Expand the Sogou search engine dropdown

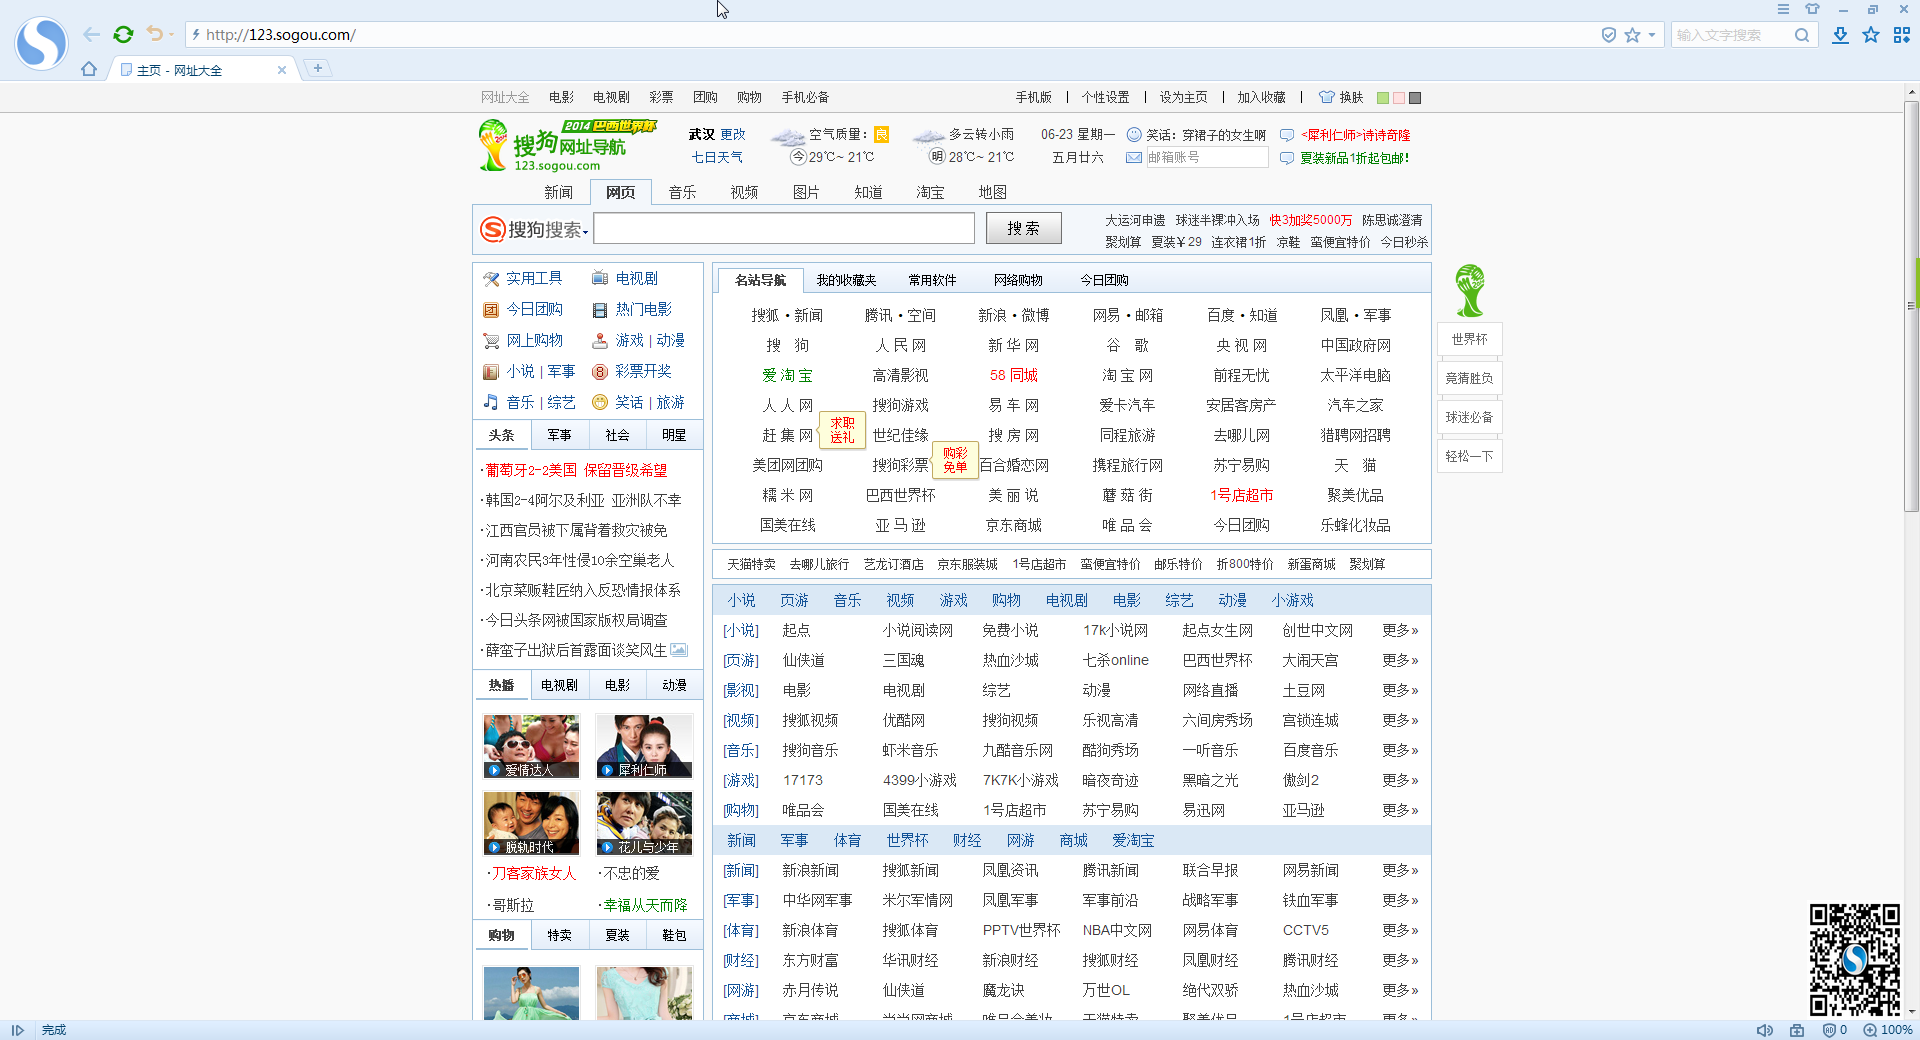click(x=534, y=230)
